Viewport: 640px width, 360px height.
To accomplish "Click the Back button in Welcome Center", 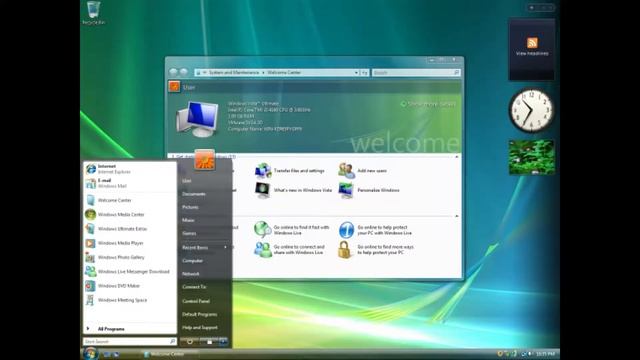I will pos(173,72).
